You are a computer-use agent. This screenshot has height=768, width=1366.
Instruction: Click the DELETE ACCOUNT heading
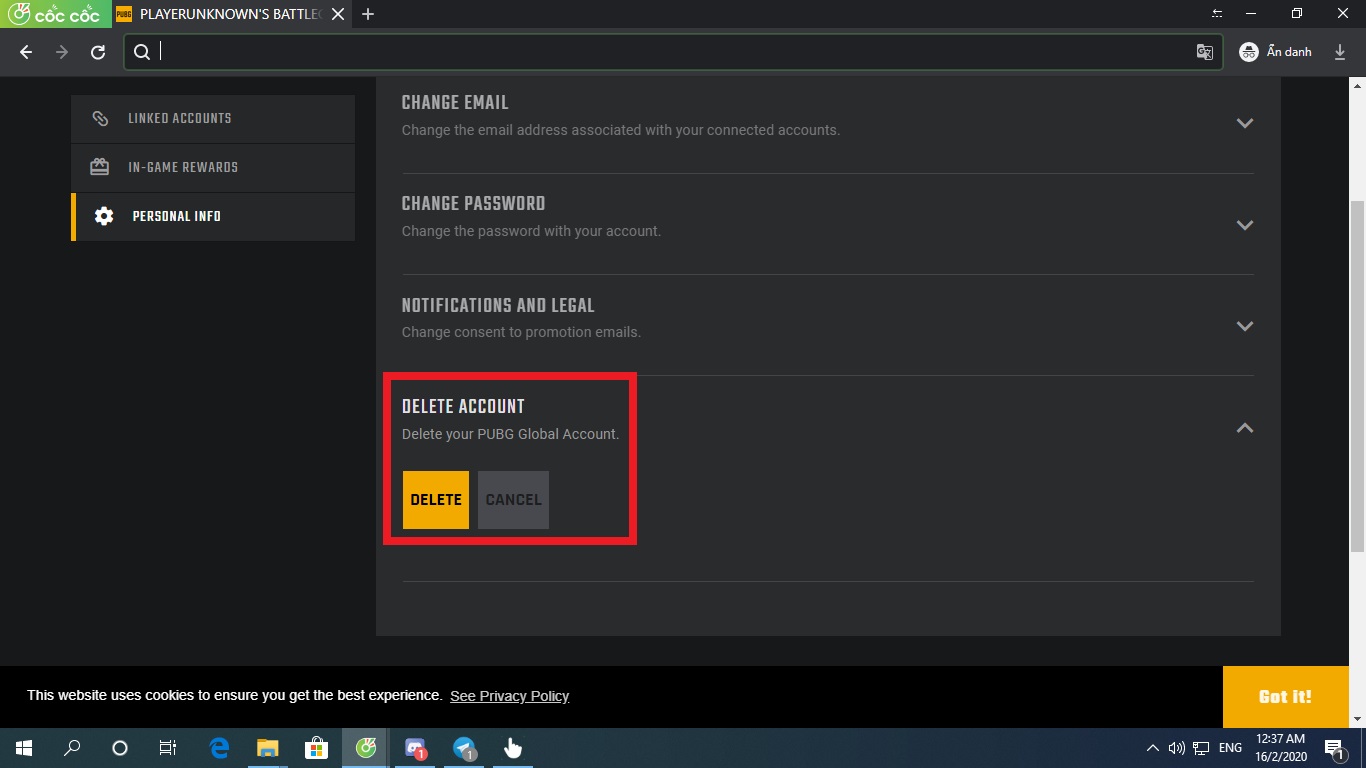[463, 407]
